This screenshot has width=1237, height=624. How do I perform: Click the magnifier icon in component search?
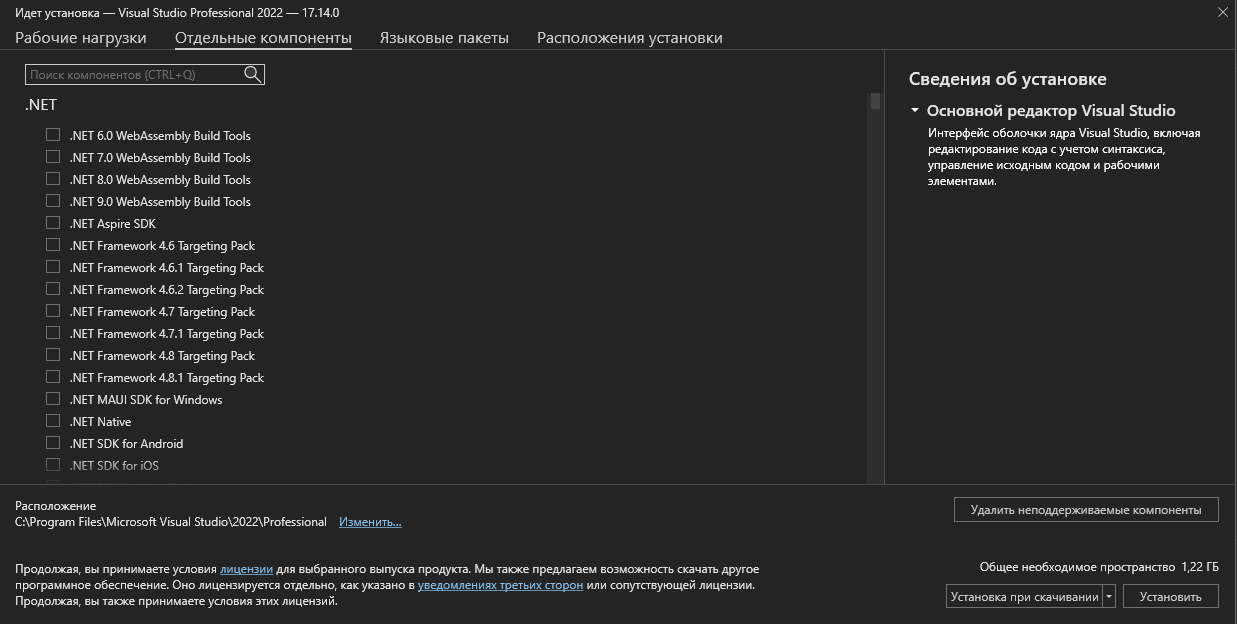coord(252,74)
